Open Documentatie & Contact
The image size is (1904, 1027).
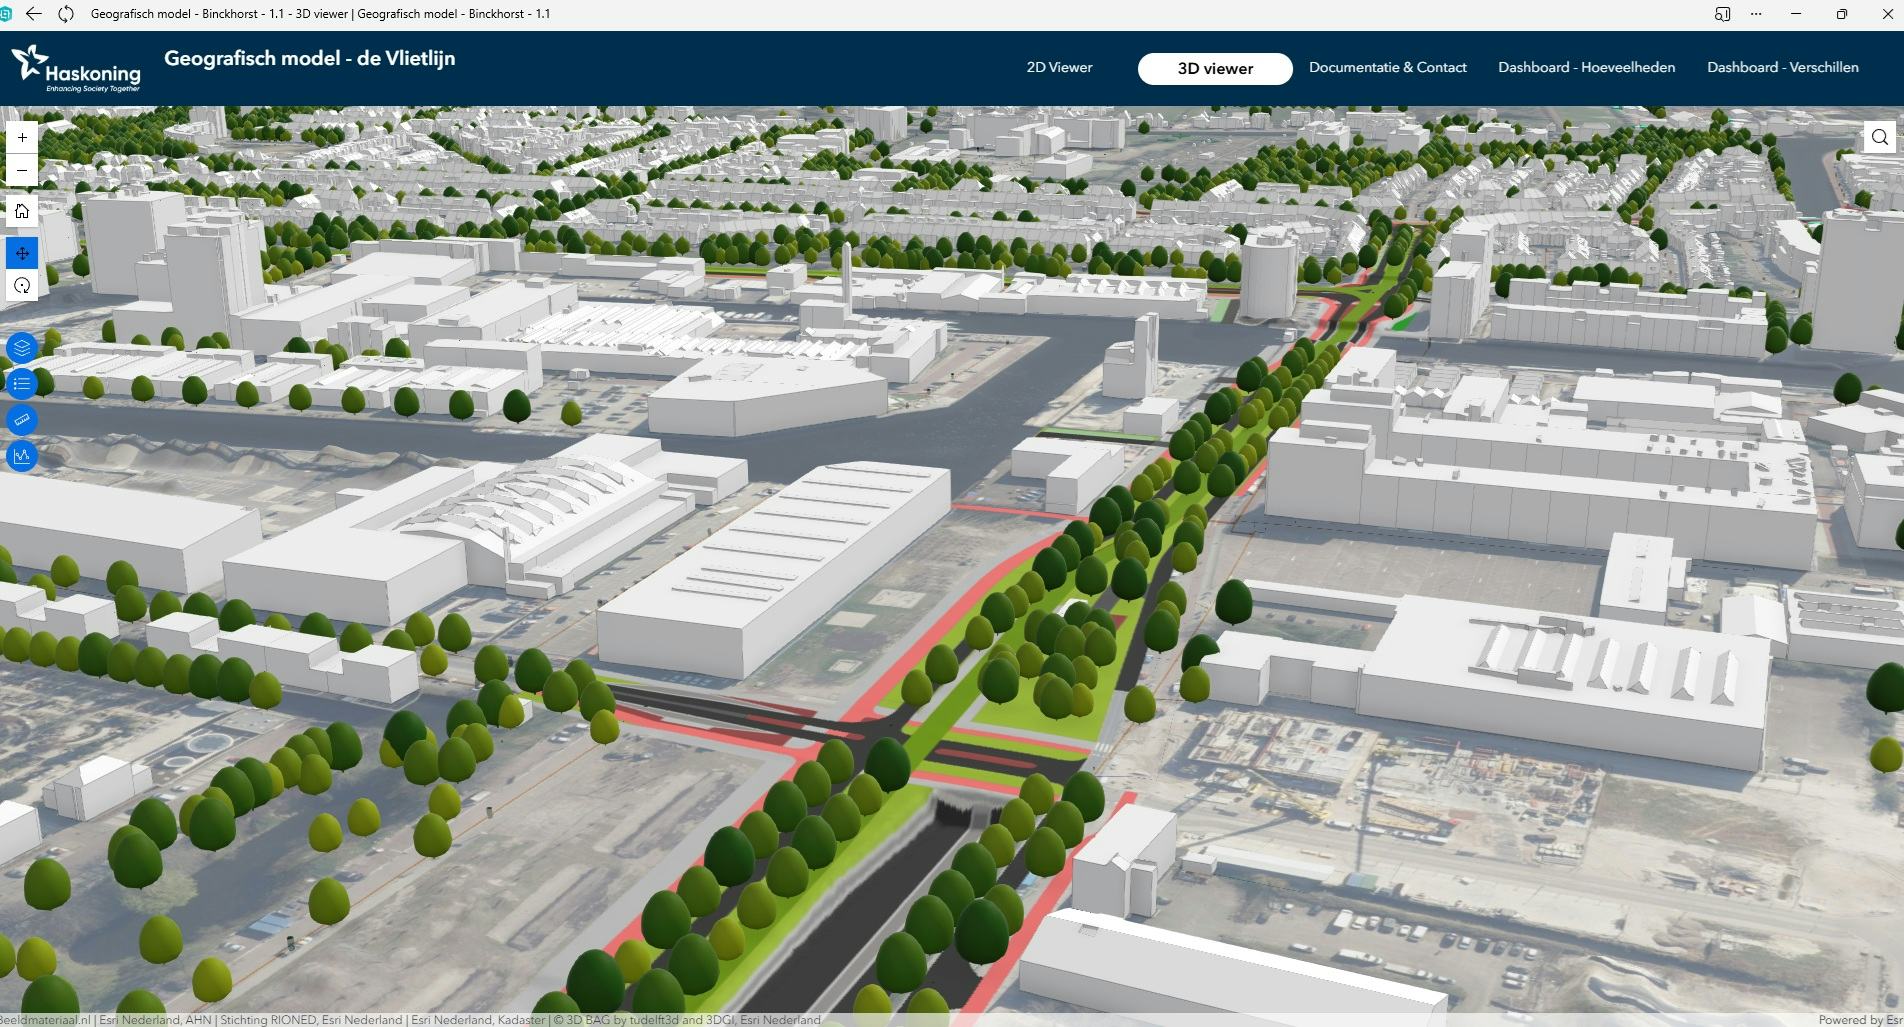coord(1387,67)
